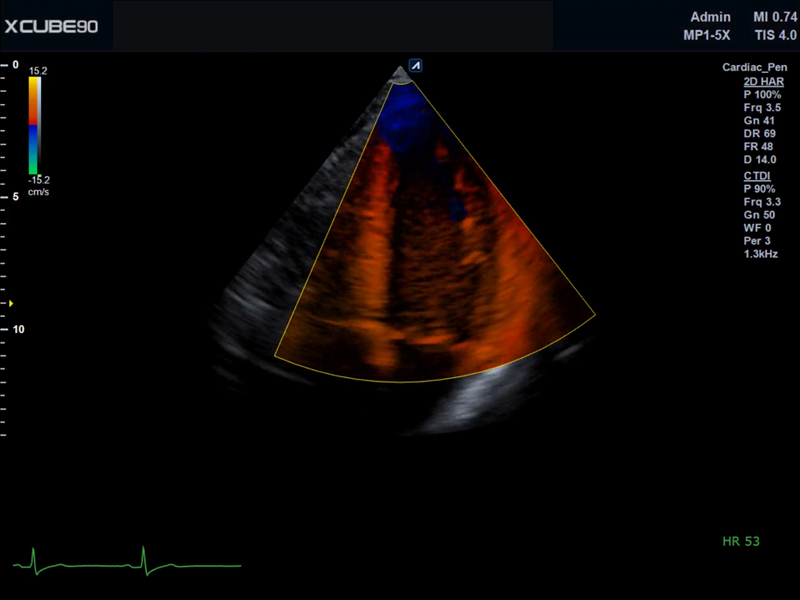Click the MI 0.74 readout

coord(775,17)
